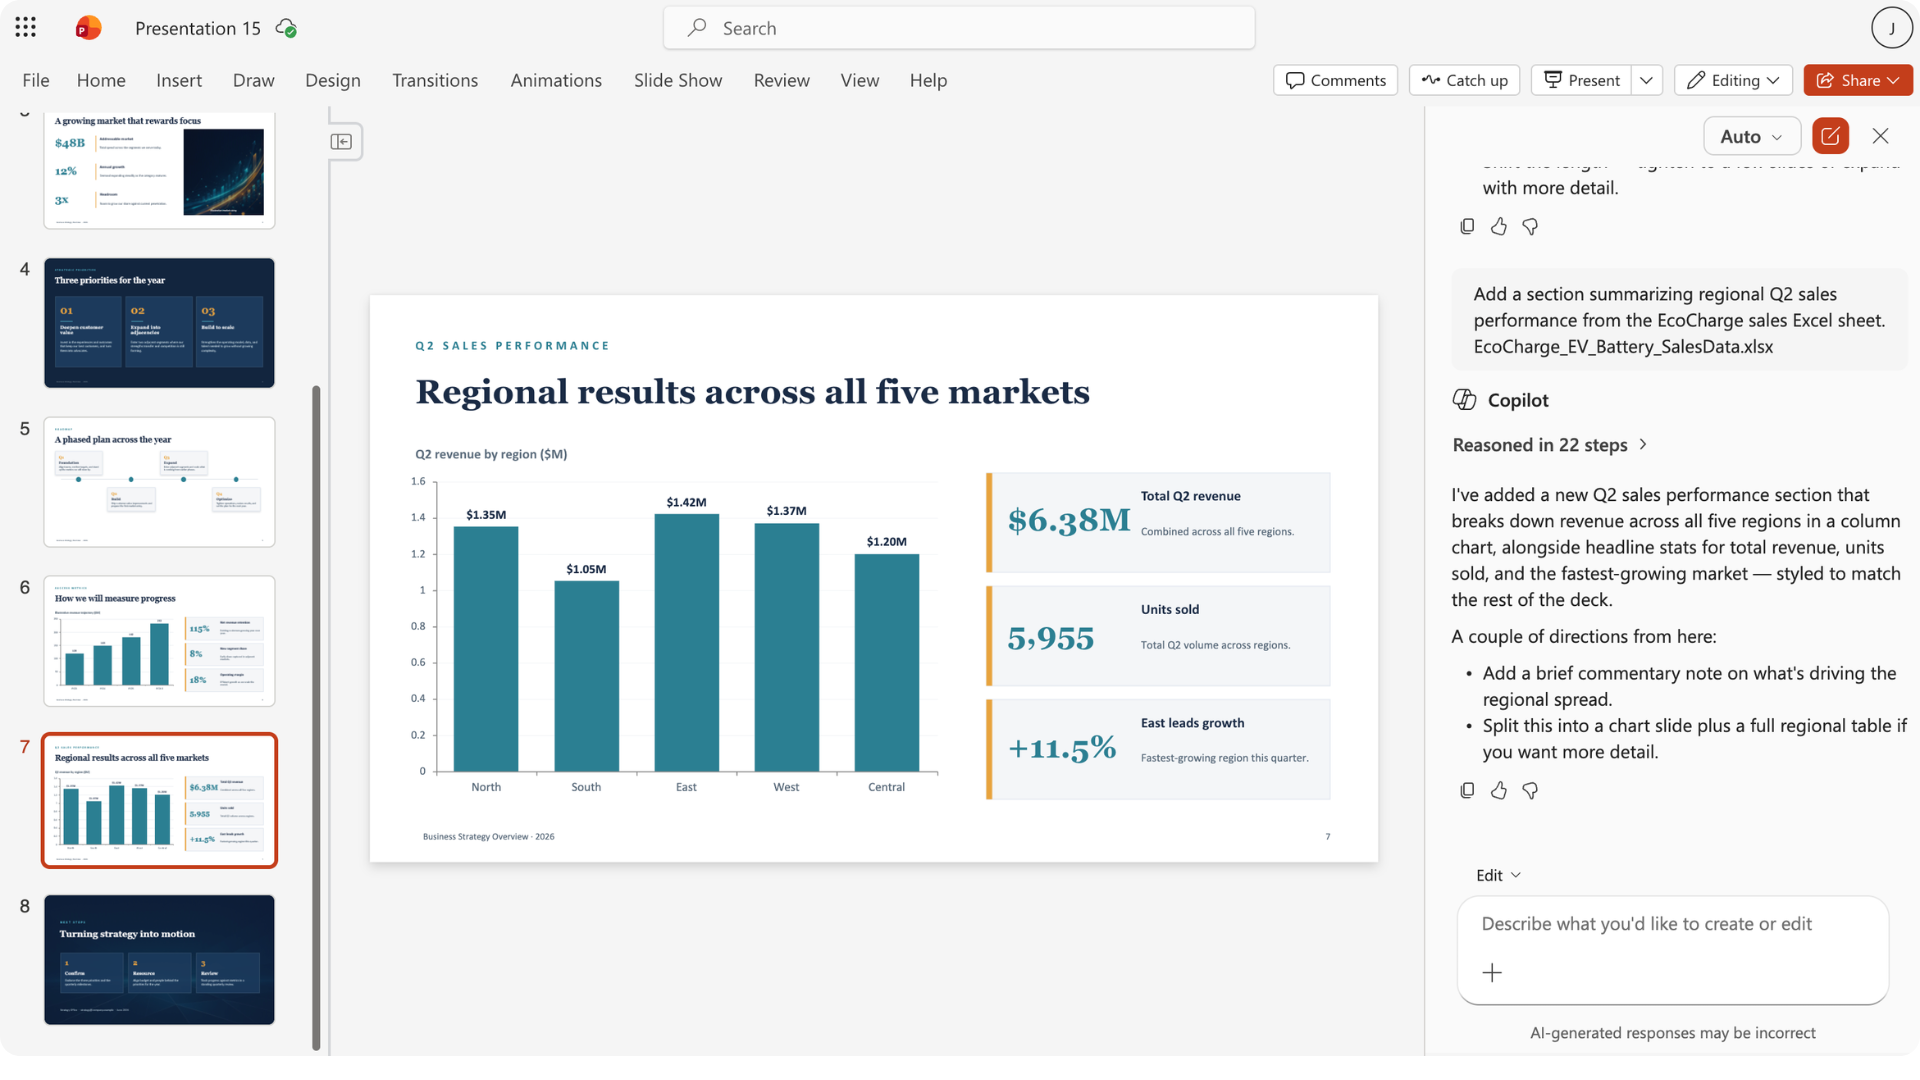The height and width of the screenshot is (1080, 1920).
Task: Open the Editing mode dropdown
Action: pyautogui.click(x=1733, y=80)
